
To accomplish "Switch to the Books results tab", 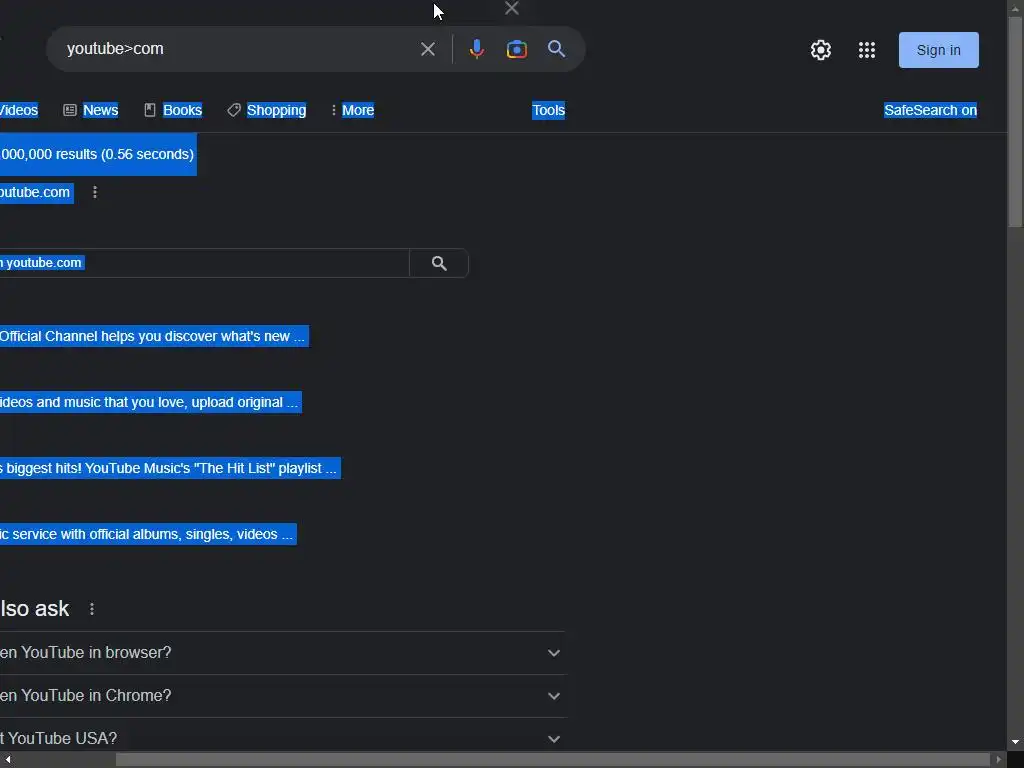I will tap(173, 110).
